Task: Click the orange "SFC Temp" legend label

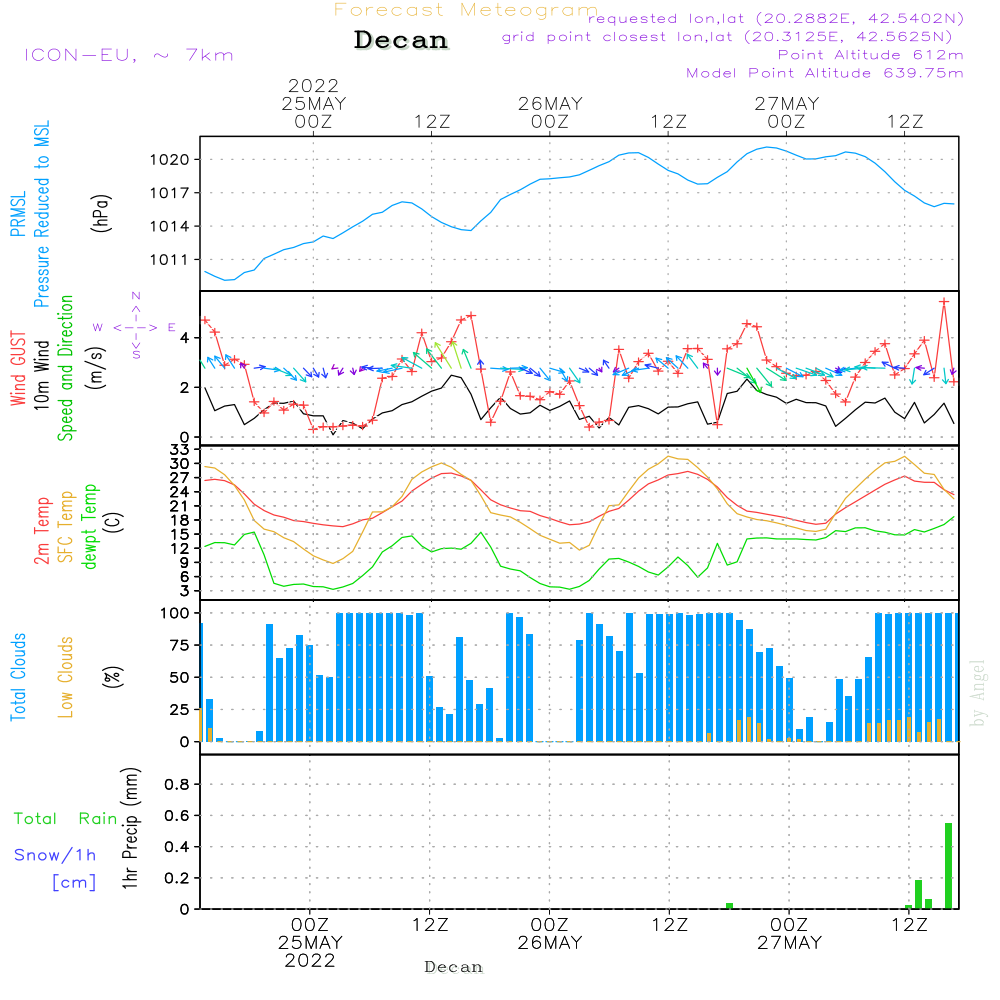Action: click(x=66, y=527)
